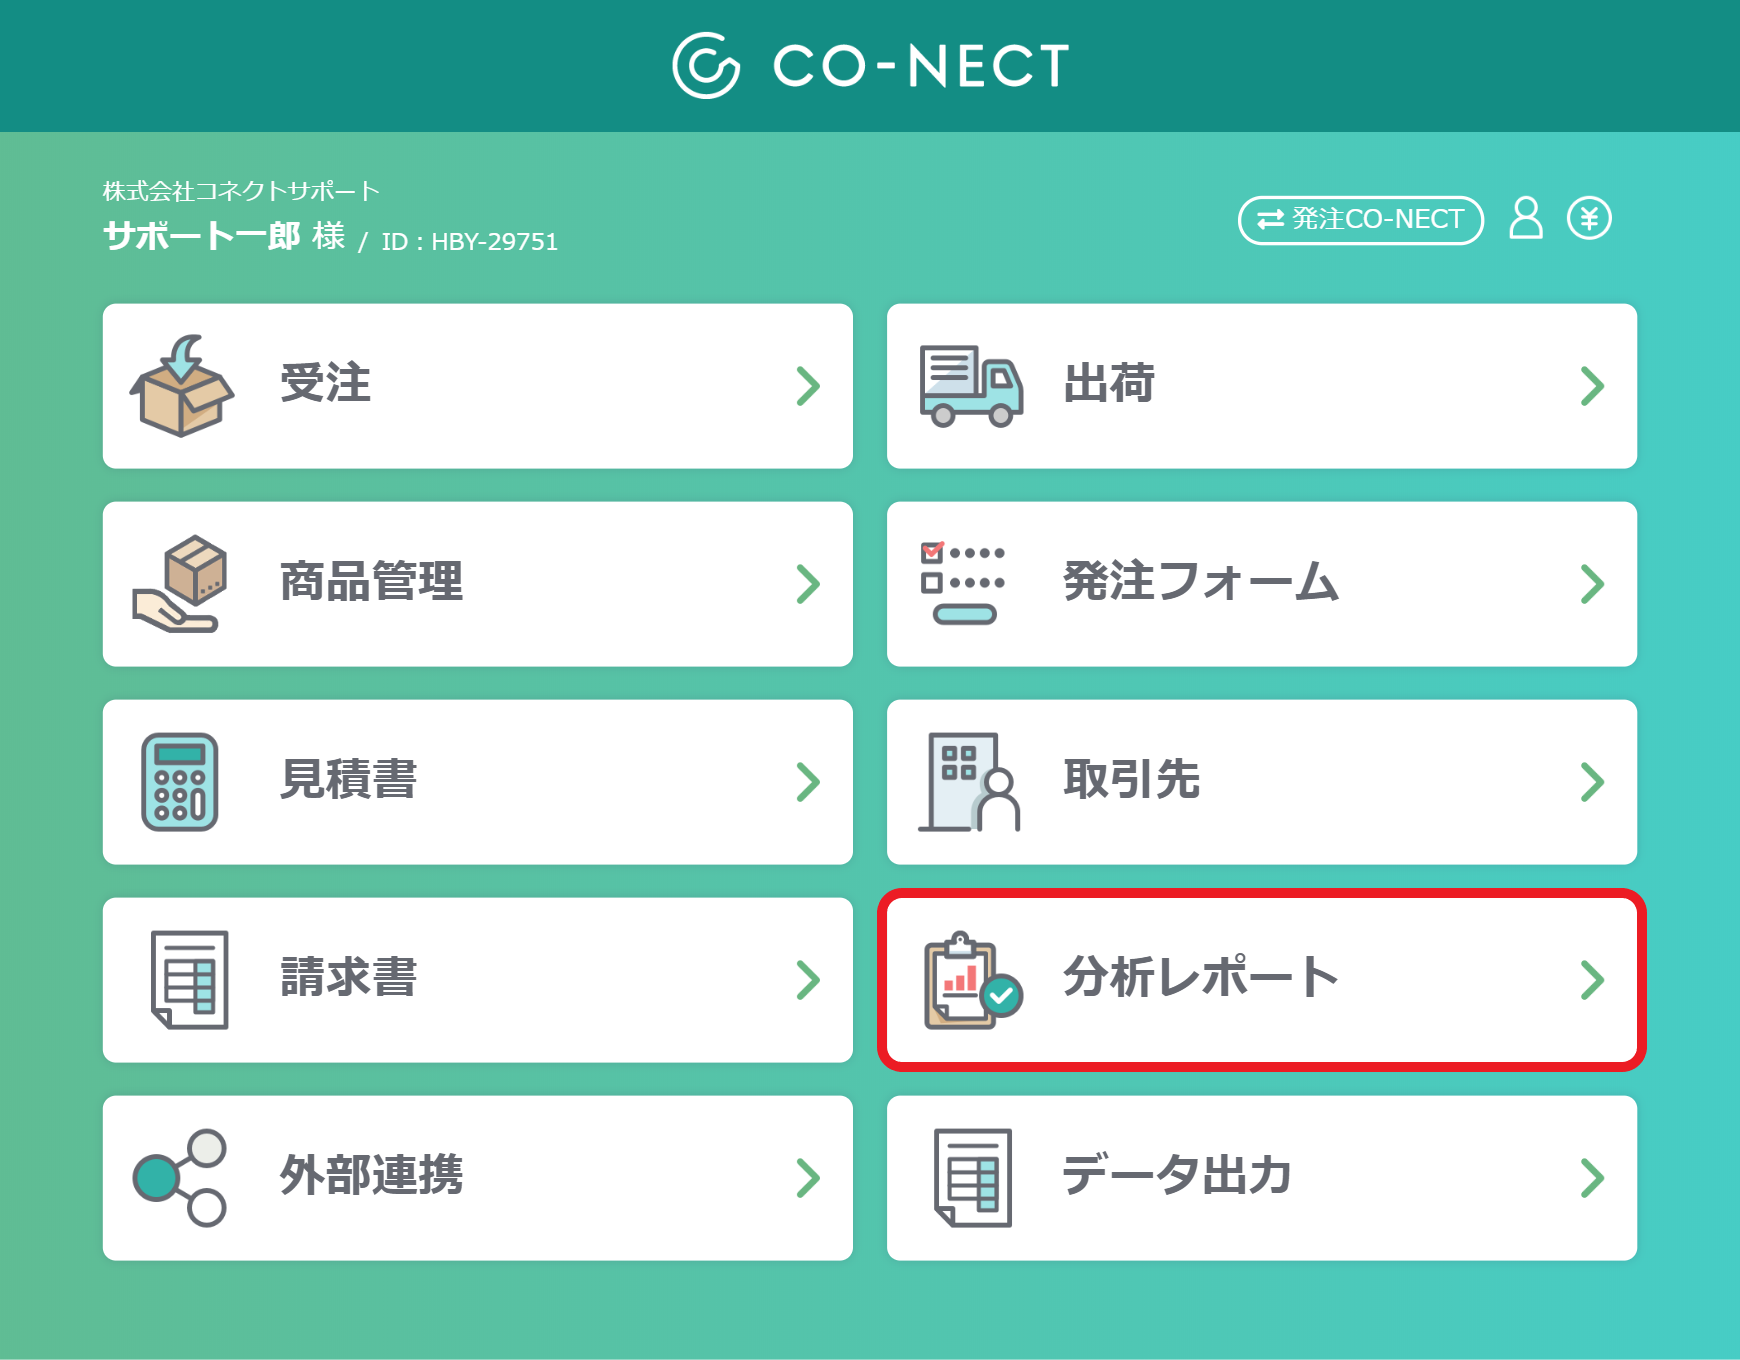Click the データ出力 document icon
Image resolution: width=1740 pixels, height=1360 pixels.
coord(973,1178)
